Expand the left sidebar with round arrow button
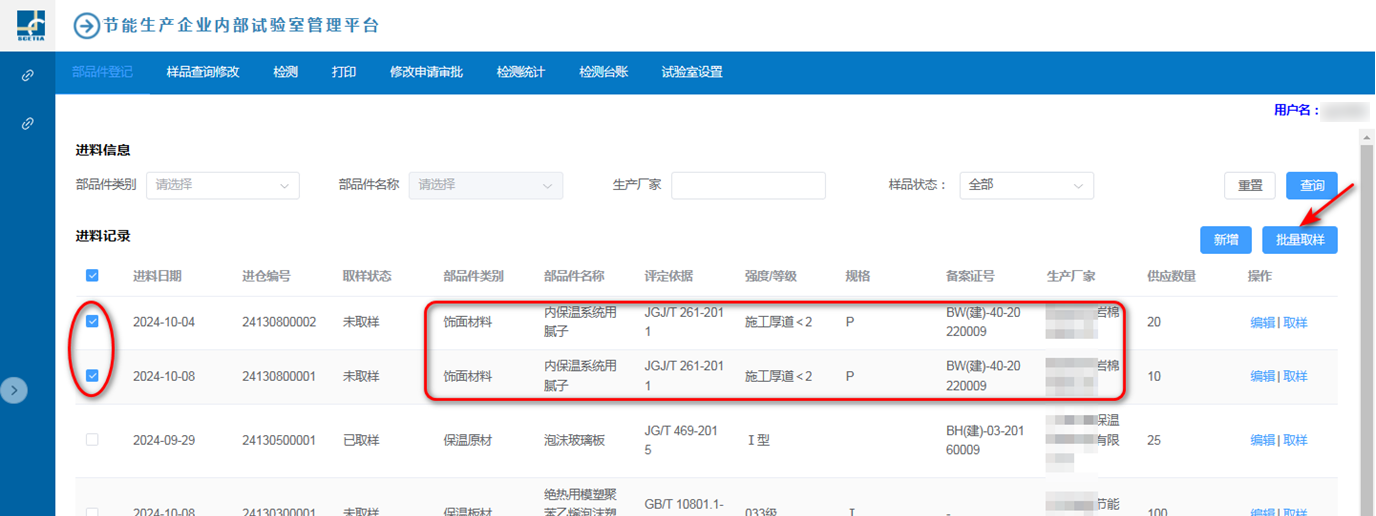Screen dimensions: 1376x516 click(x=13, y=391)
